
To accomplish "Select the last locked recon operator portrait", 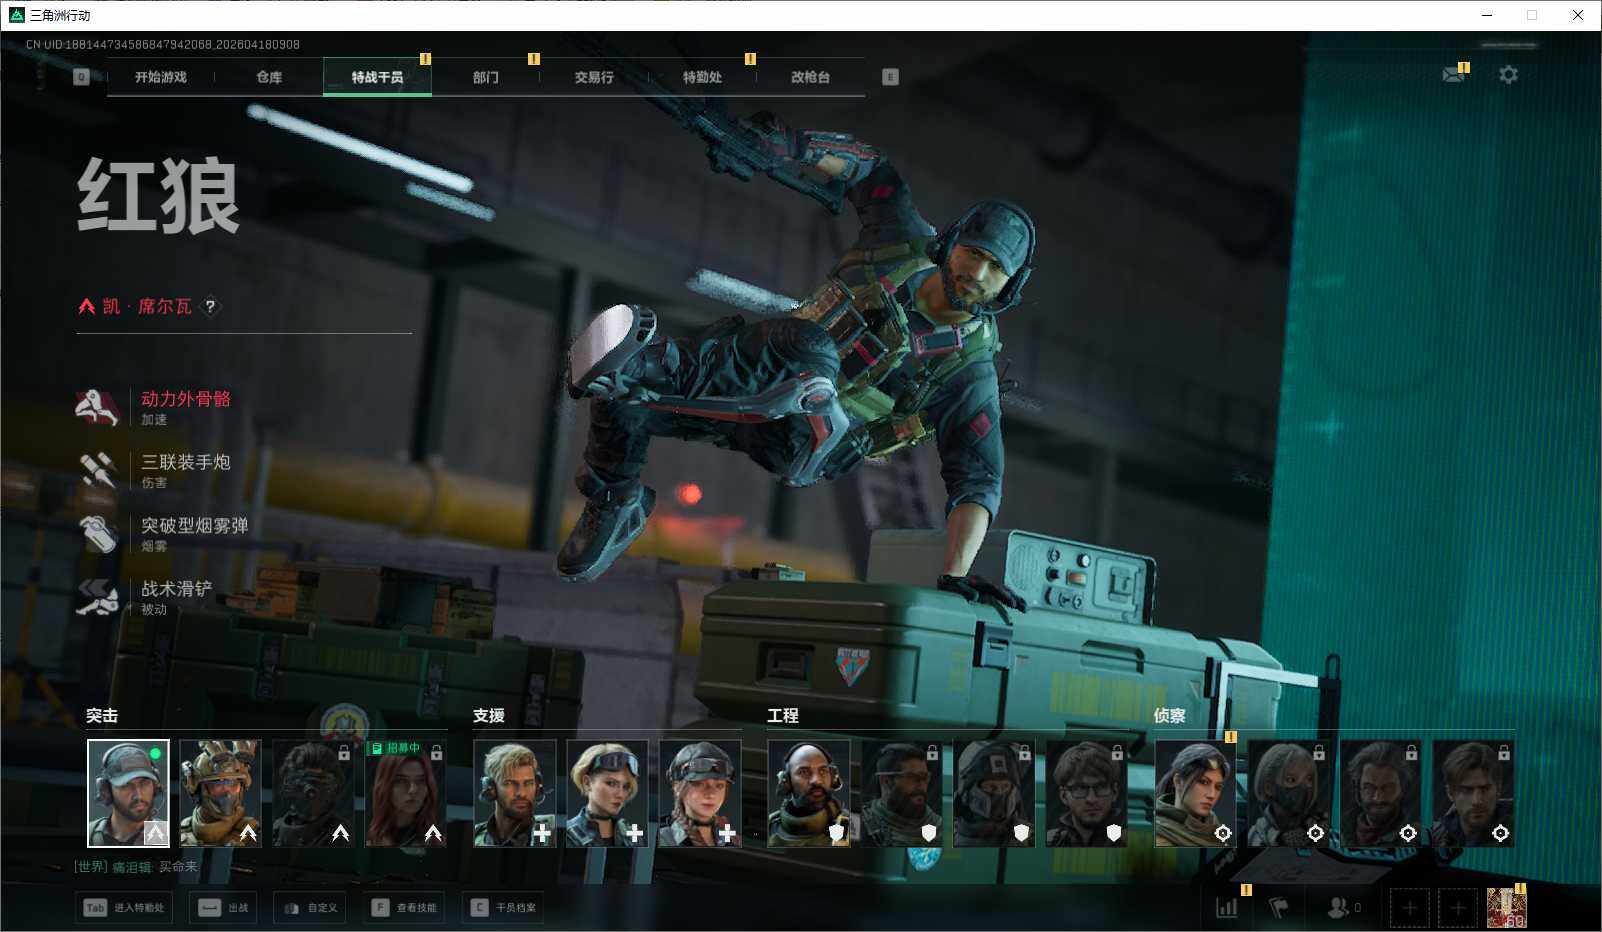I will pos(1474,793).
